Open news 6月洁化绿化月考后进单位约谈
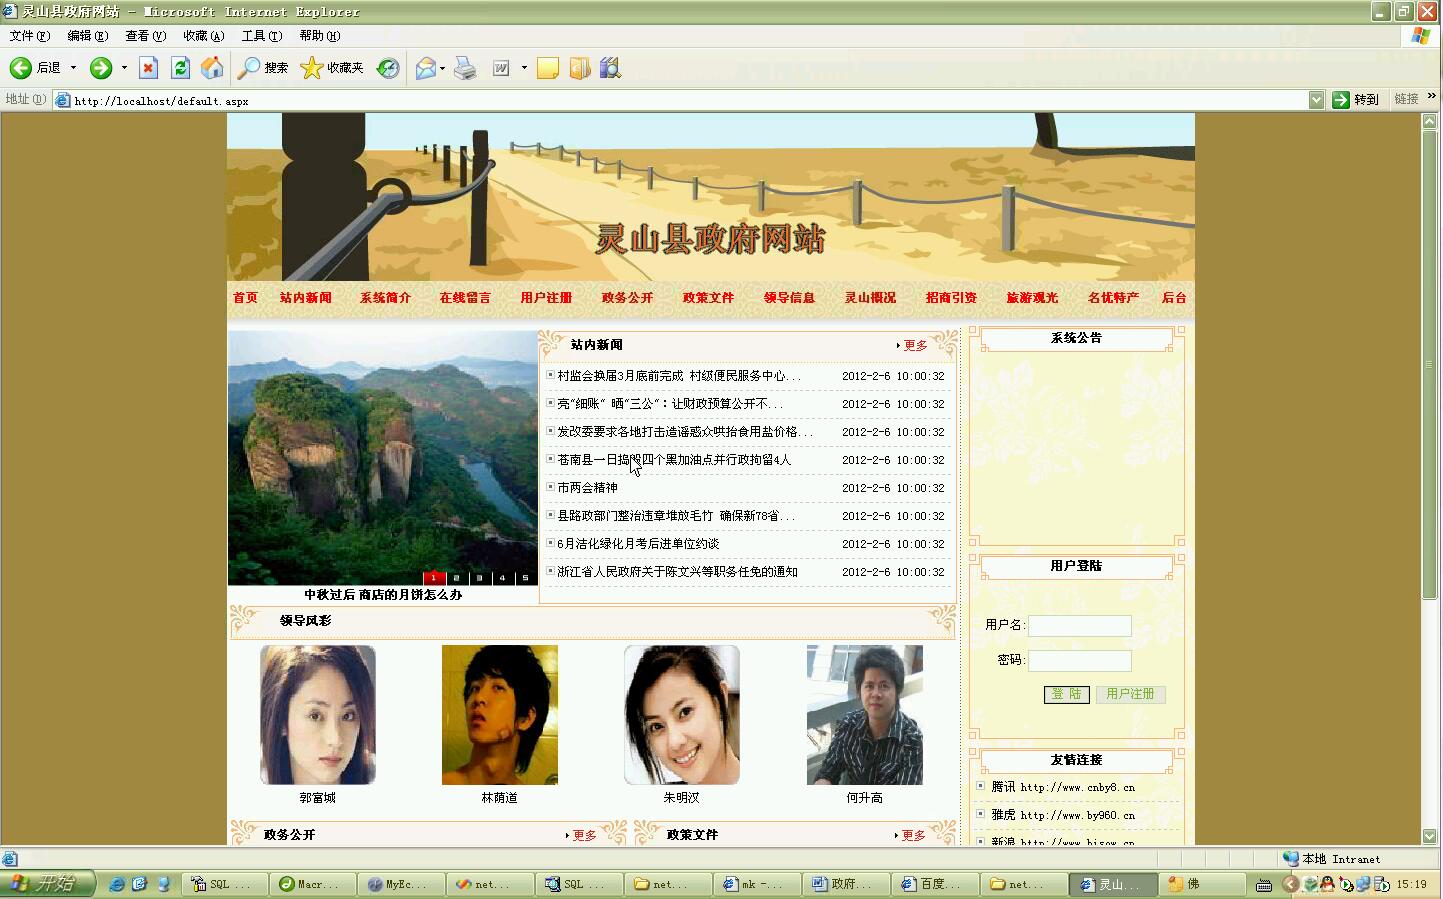 coord(638,544)
